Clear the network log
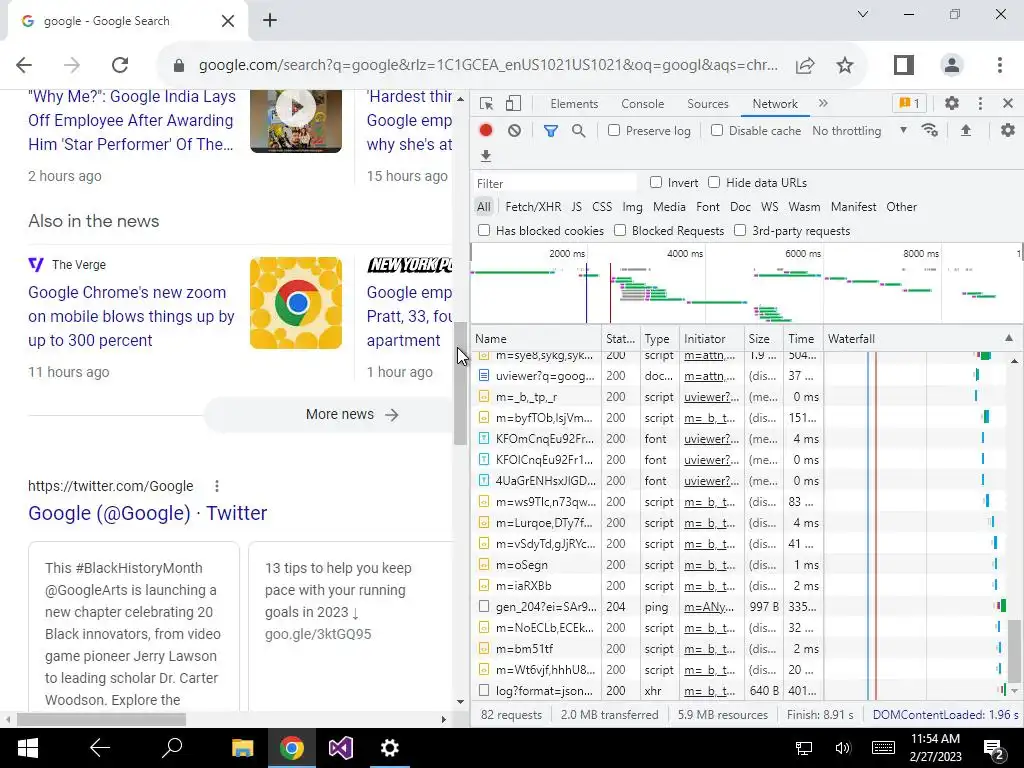Viewport: 1024px width, 768px height. [515, 130]
